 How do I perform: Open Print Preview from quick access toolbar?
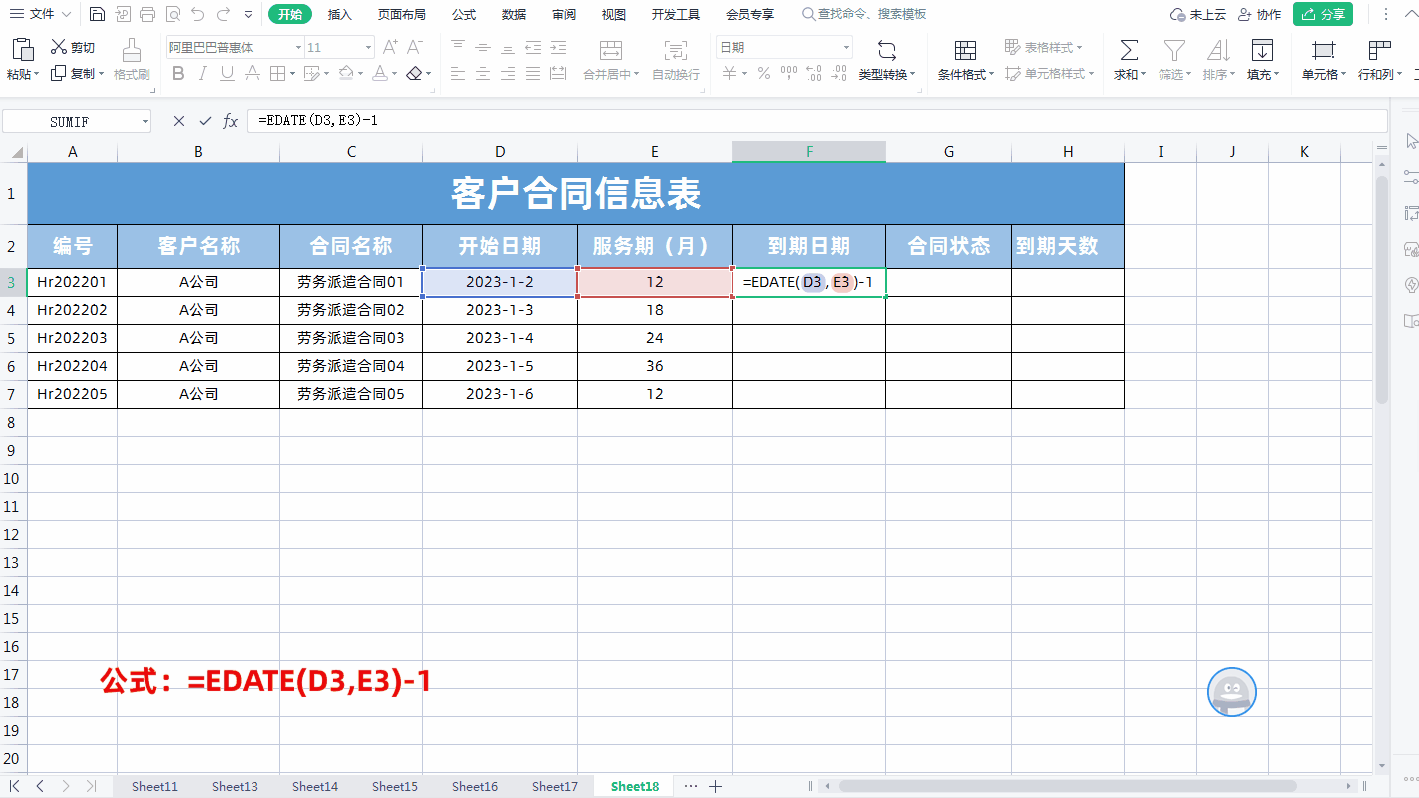point(173,14)
